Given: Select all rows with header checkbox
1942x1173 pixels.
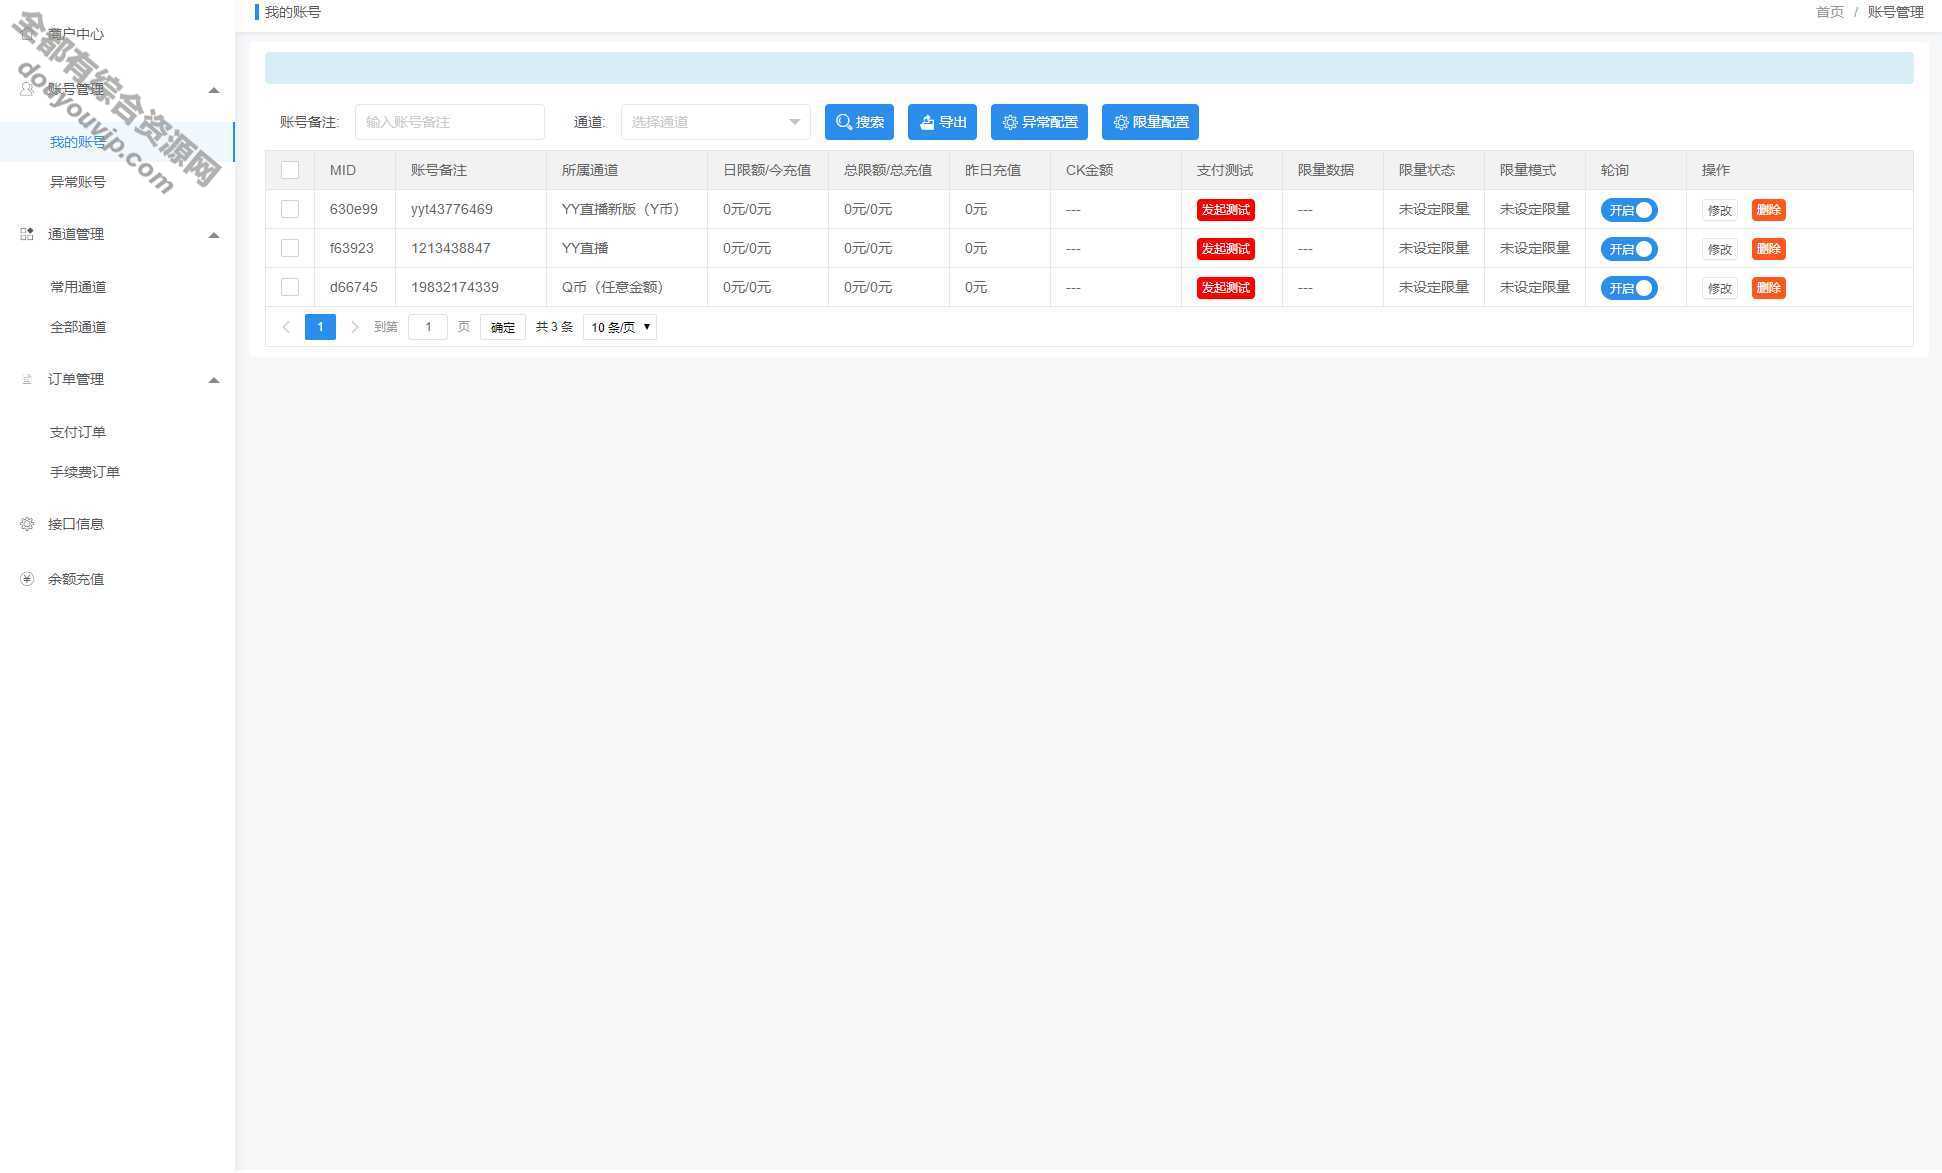Looking at the screenshot, I should pyautogui.click(x=290, y=170).
